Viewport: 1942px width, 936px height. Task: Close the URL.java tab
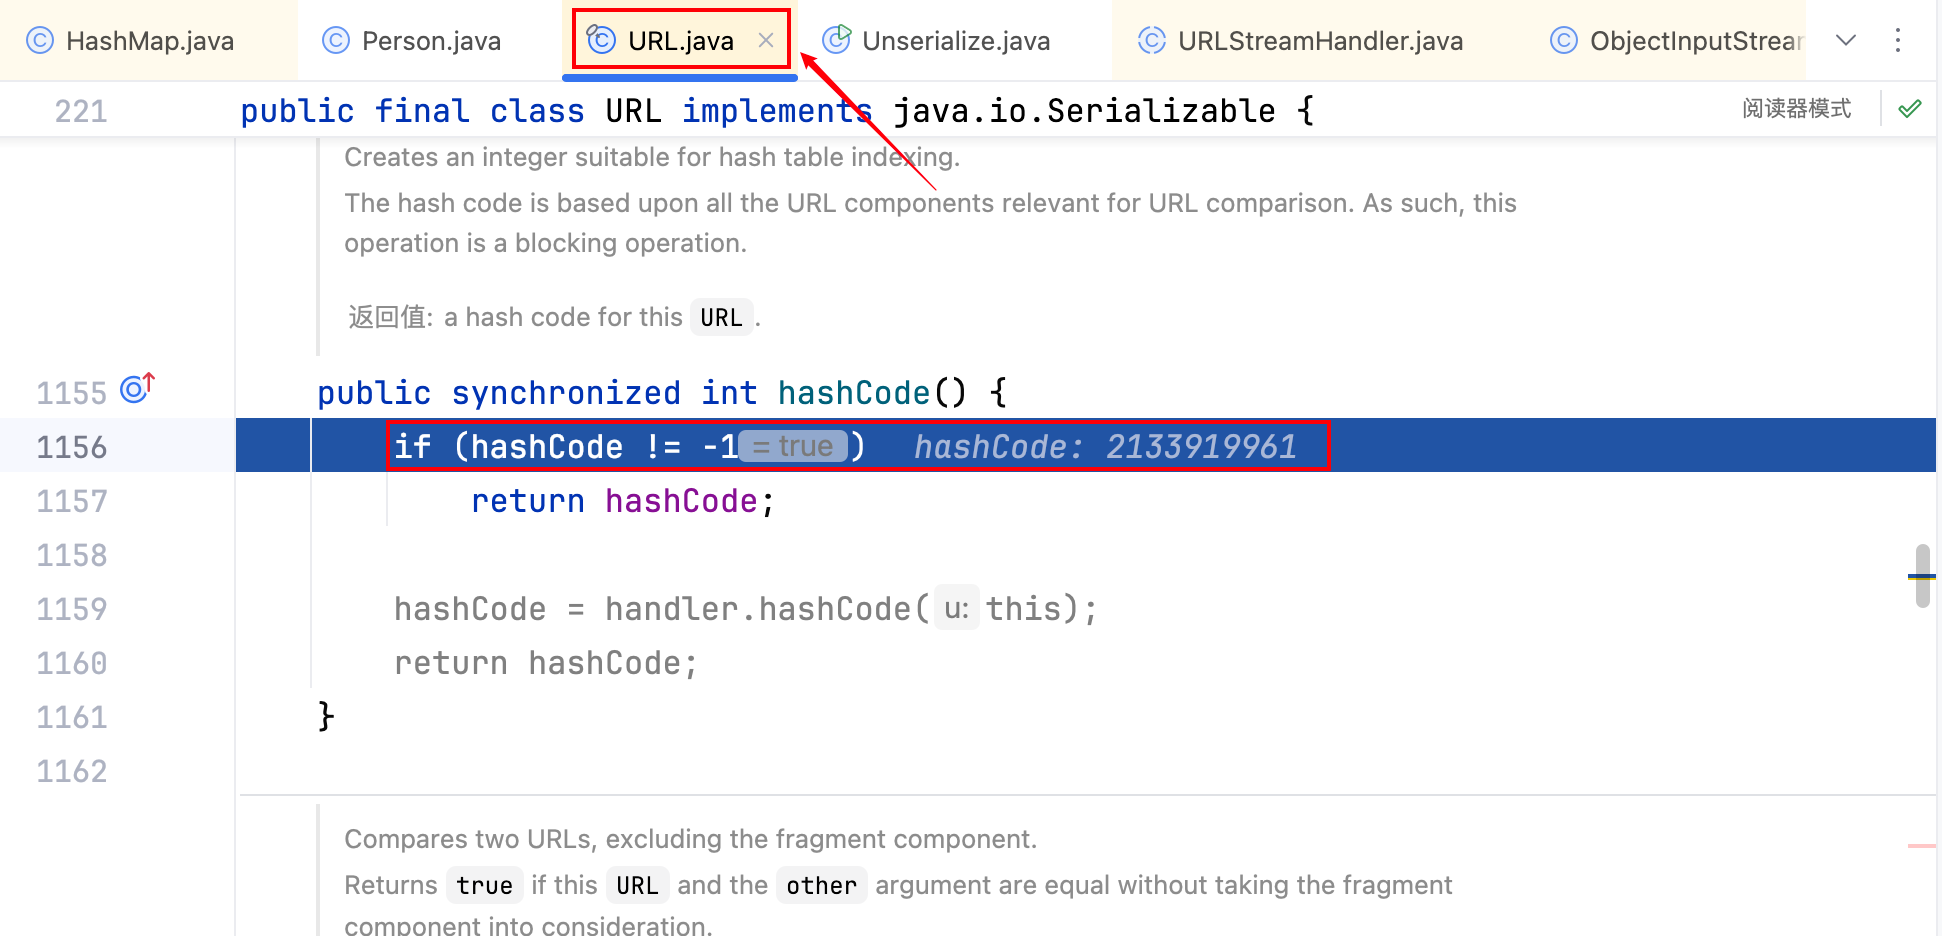pyautogui.click(x=766, y=41)
